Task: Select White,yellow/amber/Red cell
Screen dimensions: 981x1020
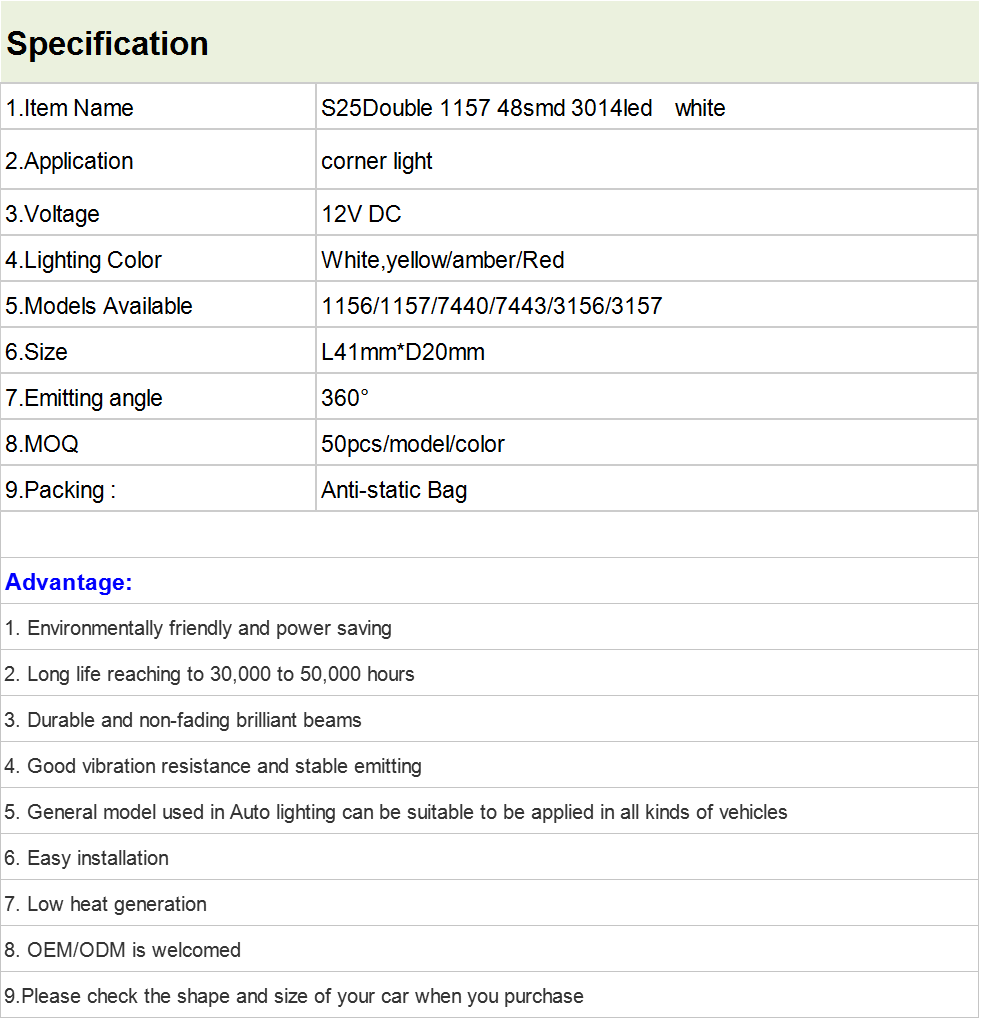Action: tap(647, 259)
